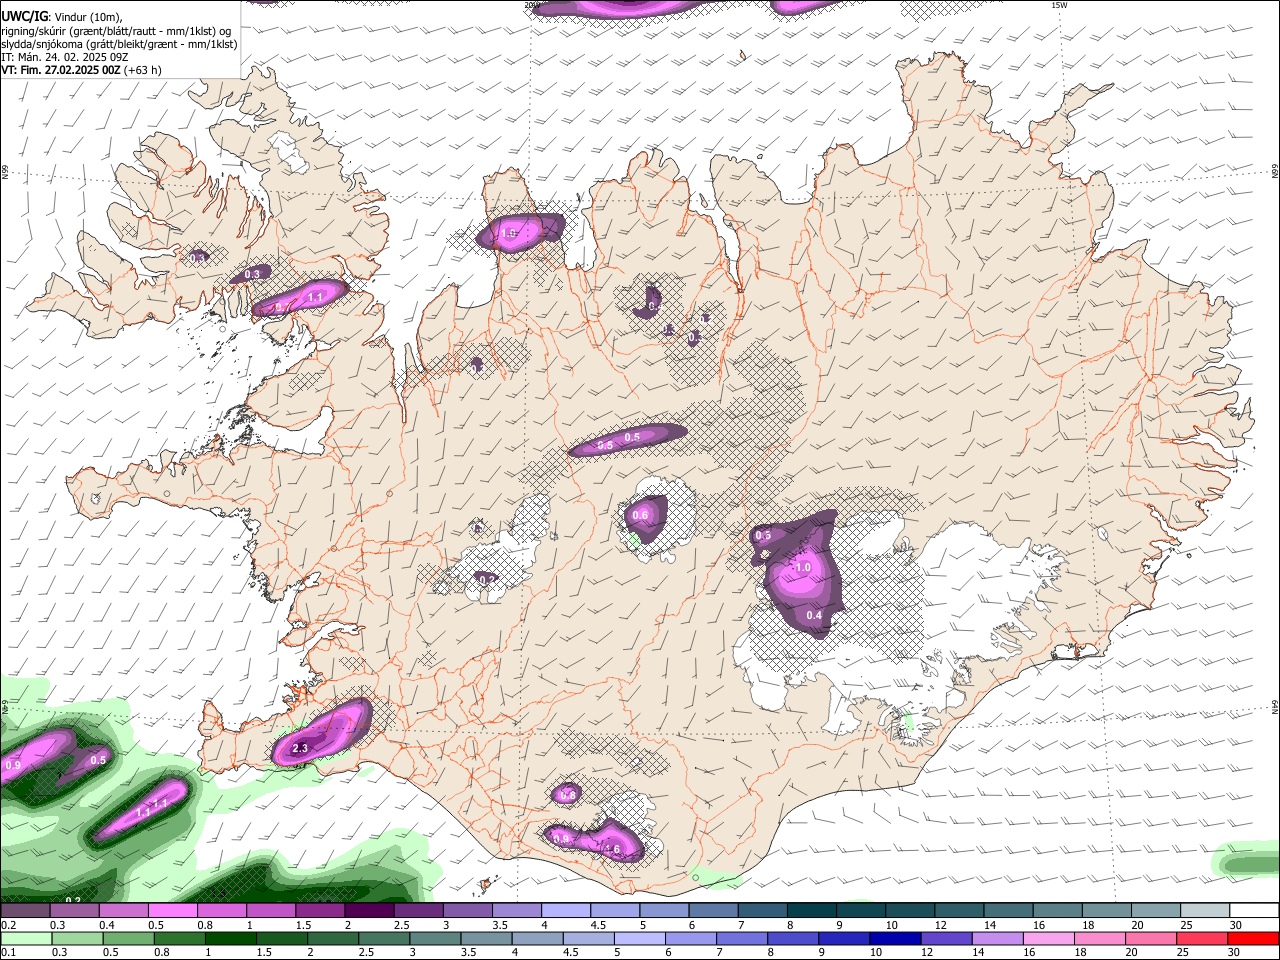1280x960 pixels.
Task: Click the legend number "0.1"
Action: click(8, 952)
